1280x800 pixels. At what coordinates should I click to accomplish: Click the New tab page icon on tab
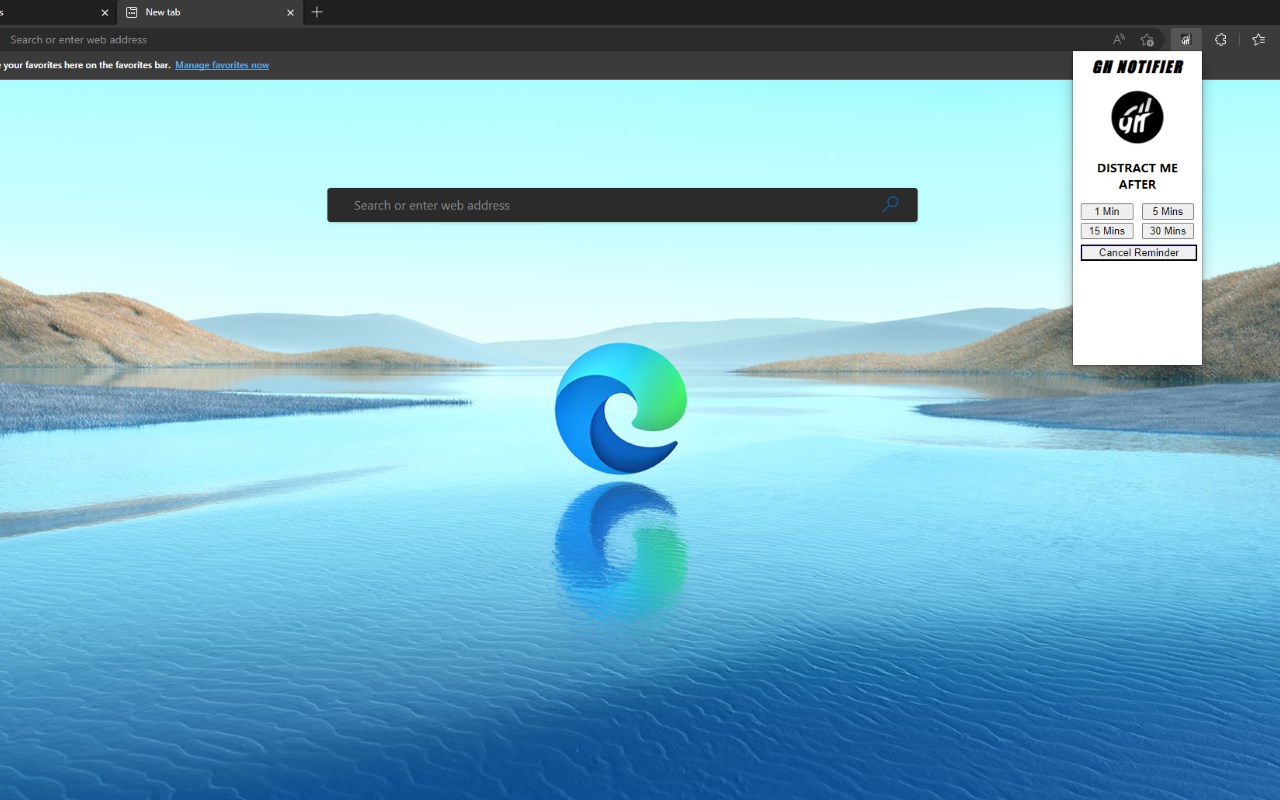(x=131, y=12)
